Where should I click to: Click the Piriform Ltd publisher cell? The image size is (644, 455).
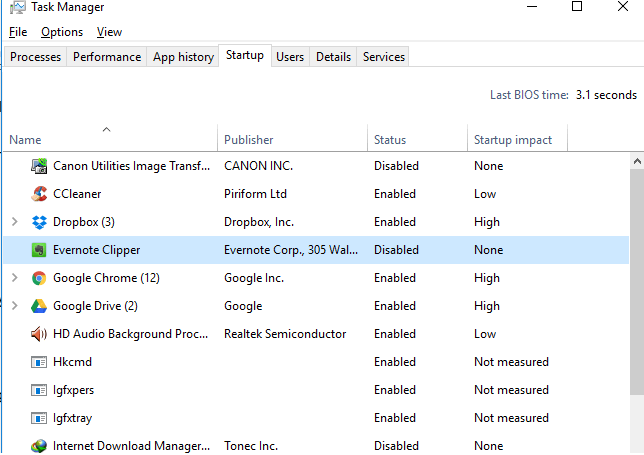point(255,194)
